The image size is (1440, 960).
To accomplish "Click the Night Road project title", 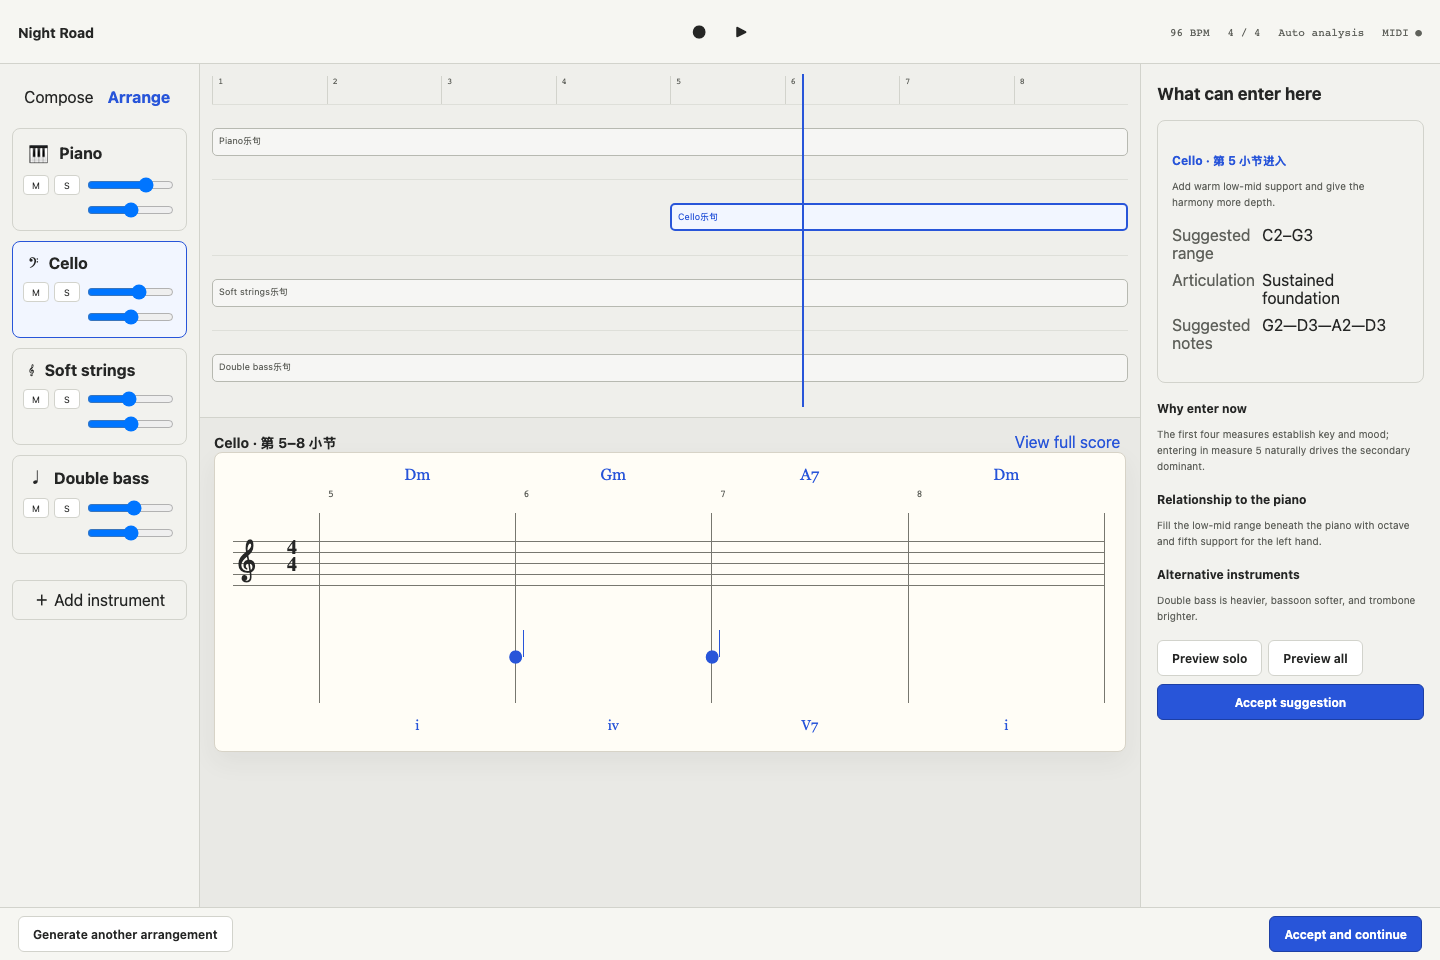I will (56, 33).
